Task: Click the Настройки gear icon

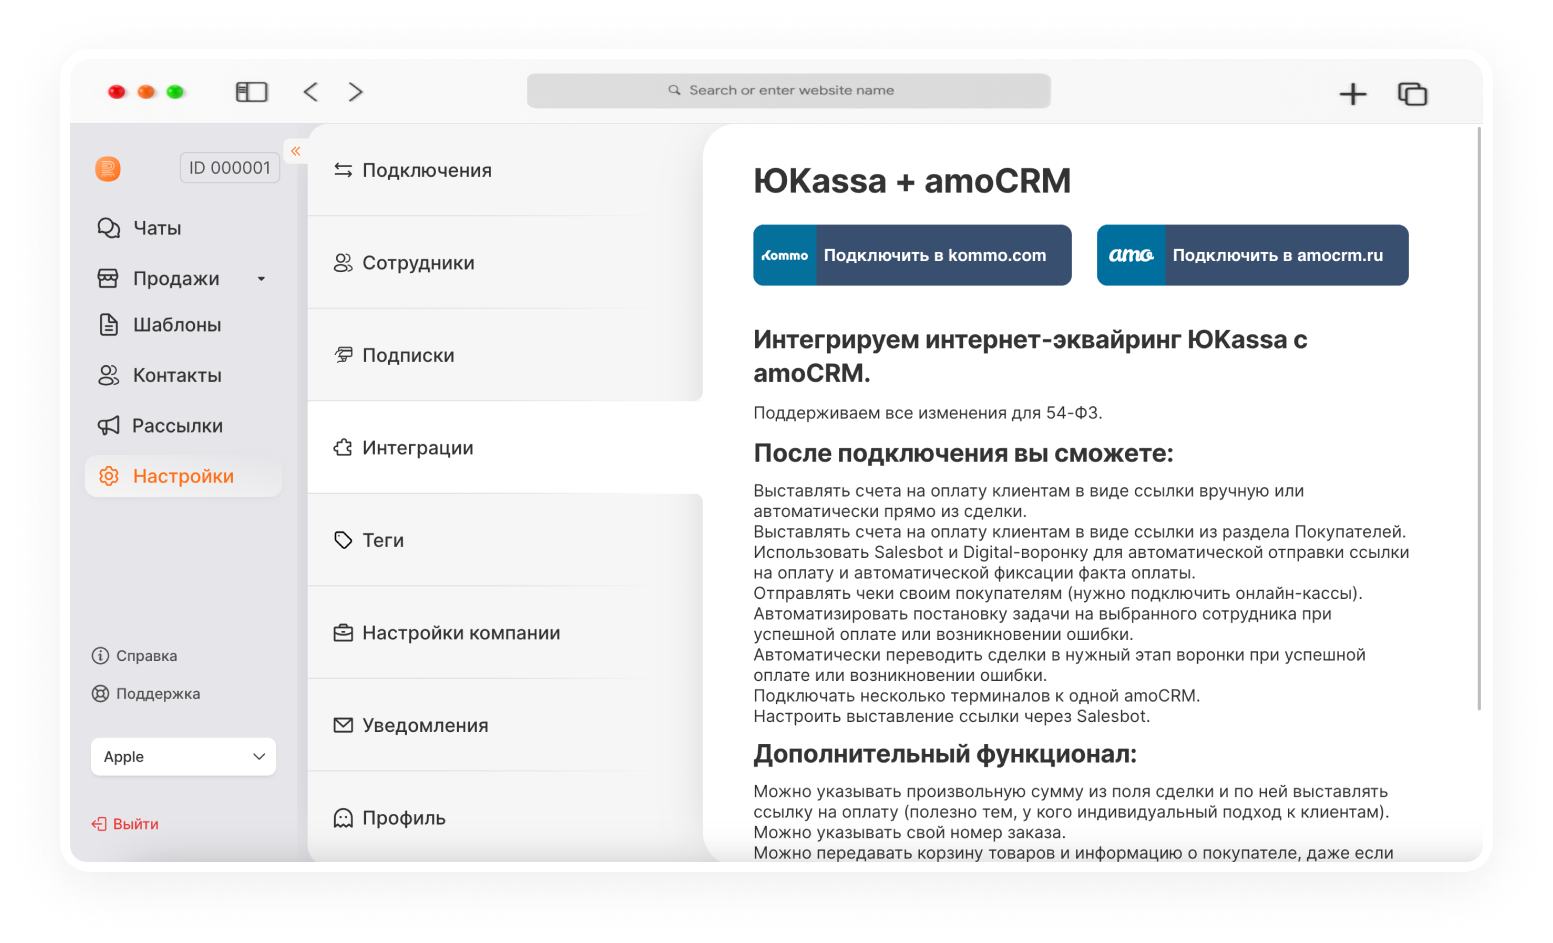Action: coord(109,477)
